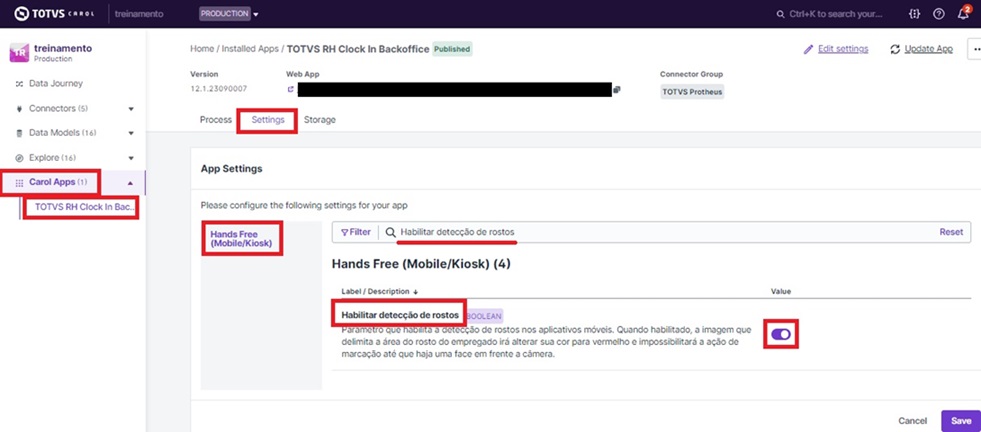Switch to the Settings tab

pyautogui.click(x=268, y=120)
